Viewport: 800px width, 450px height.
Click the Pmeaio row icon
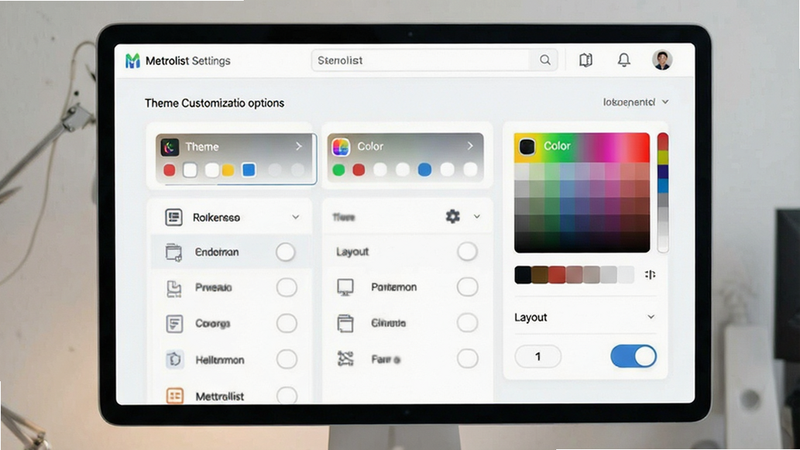(174, 288)
